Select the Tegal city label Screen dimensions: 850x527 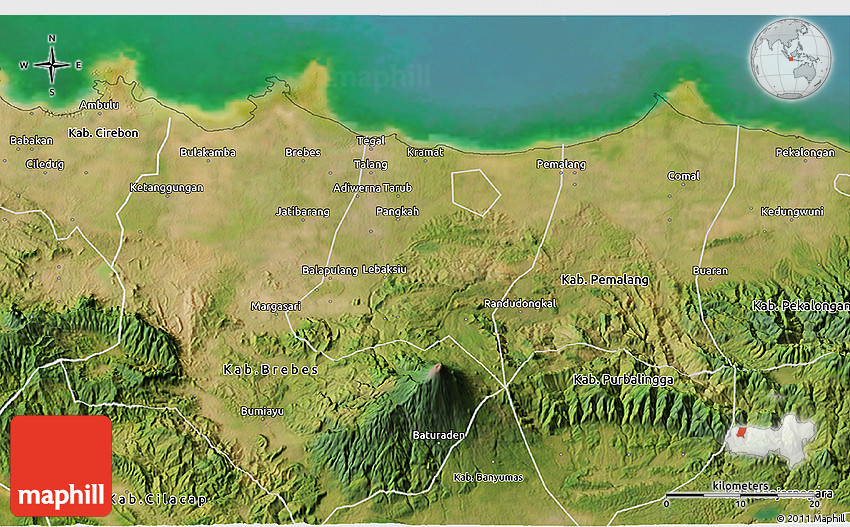pyautogui.click(x=371, y=140)
